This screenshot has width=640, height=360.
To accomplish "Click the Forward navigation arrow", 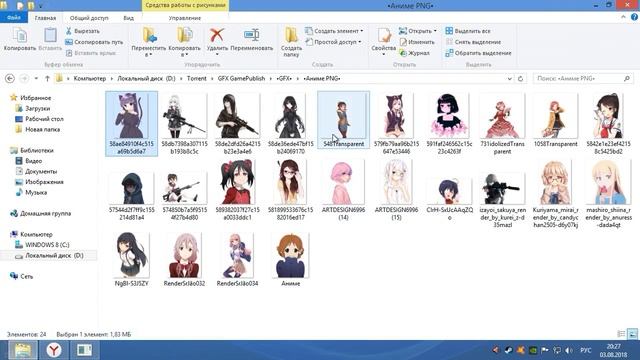I will point(24,78).
